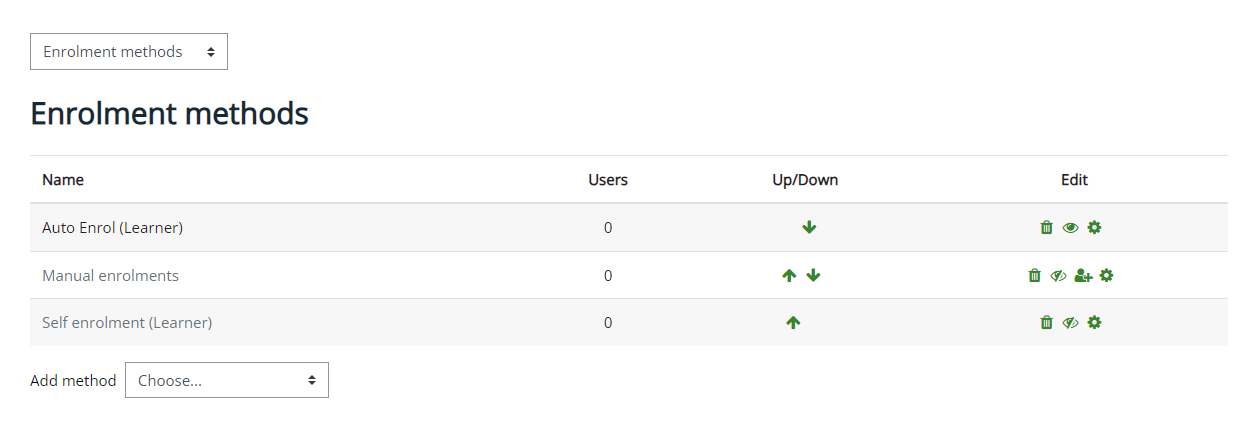Click the Manual enrolments name cell
The height and width of the screenshot is (440, 1257).
coord(110,275)
